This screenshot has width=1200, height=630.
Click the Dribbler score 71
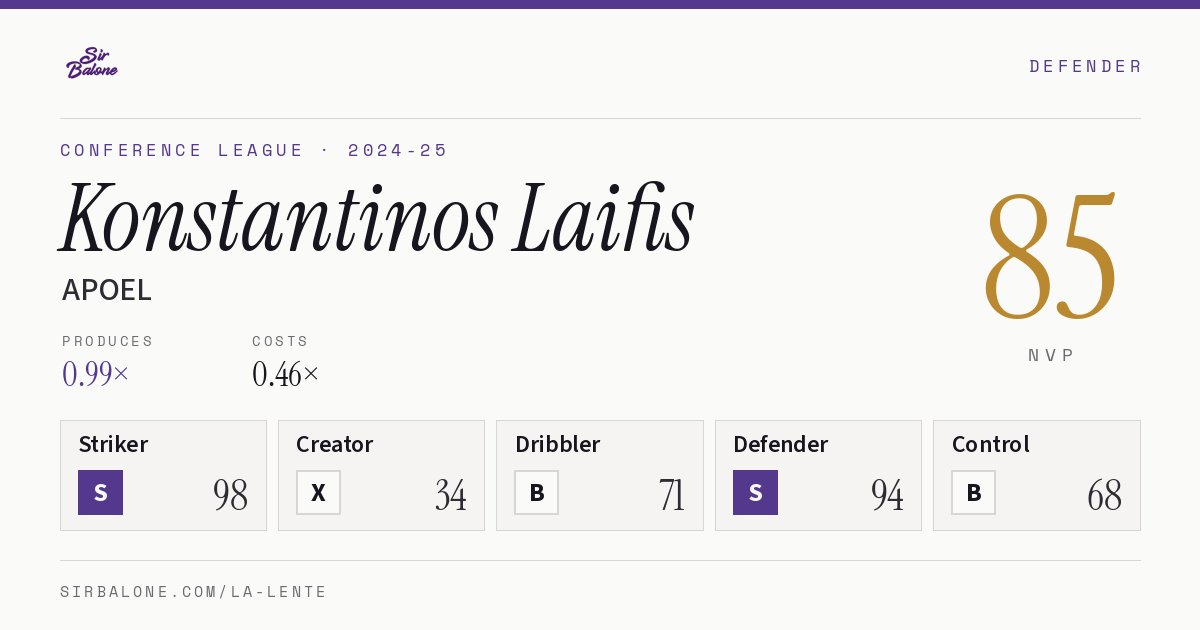[x=671, y=495]
